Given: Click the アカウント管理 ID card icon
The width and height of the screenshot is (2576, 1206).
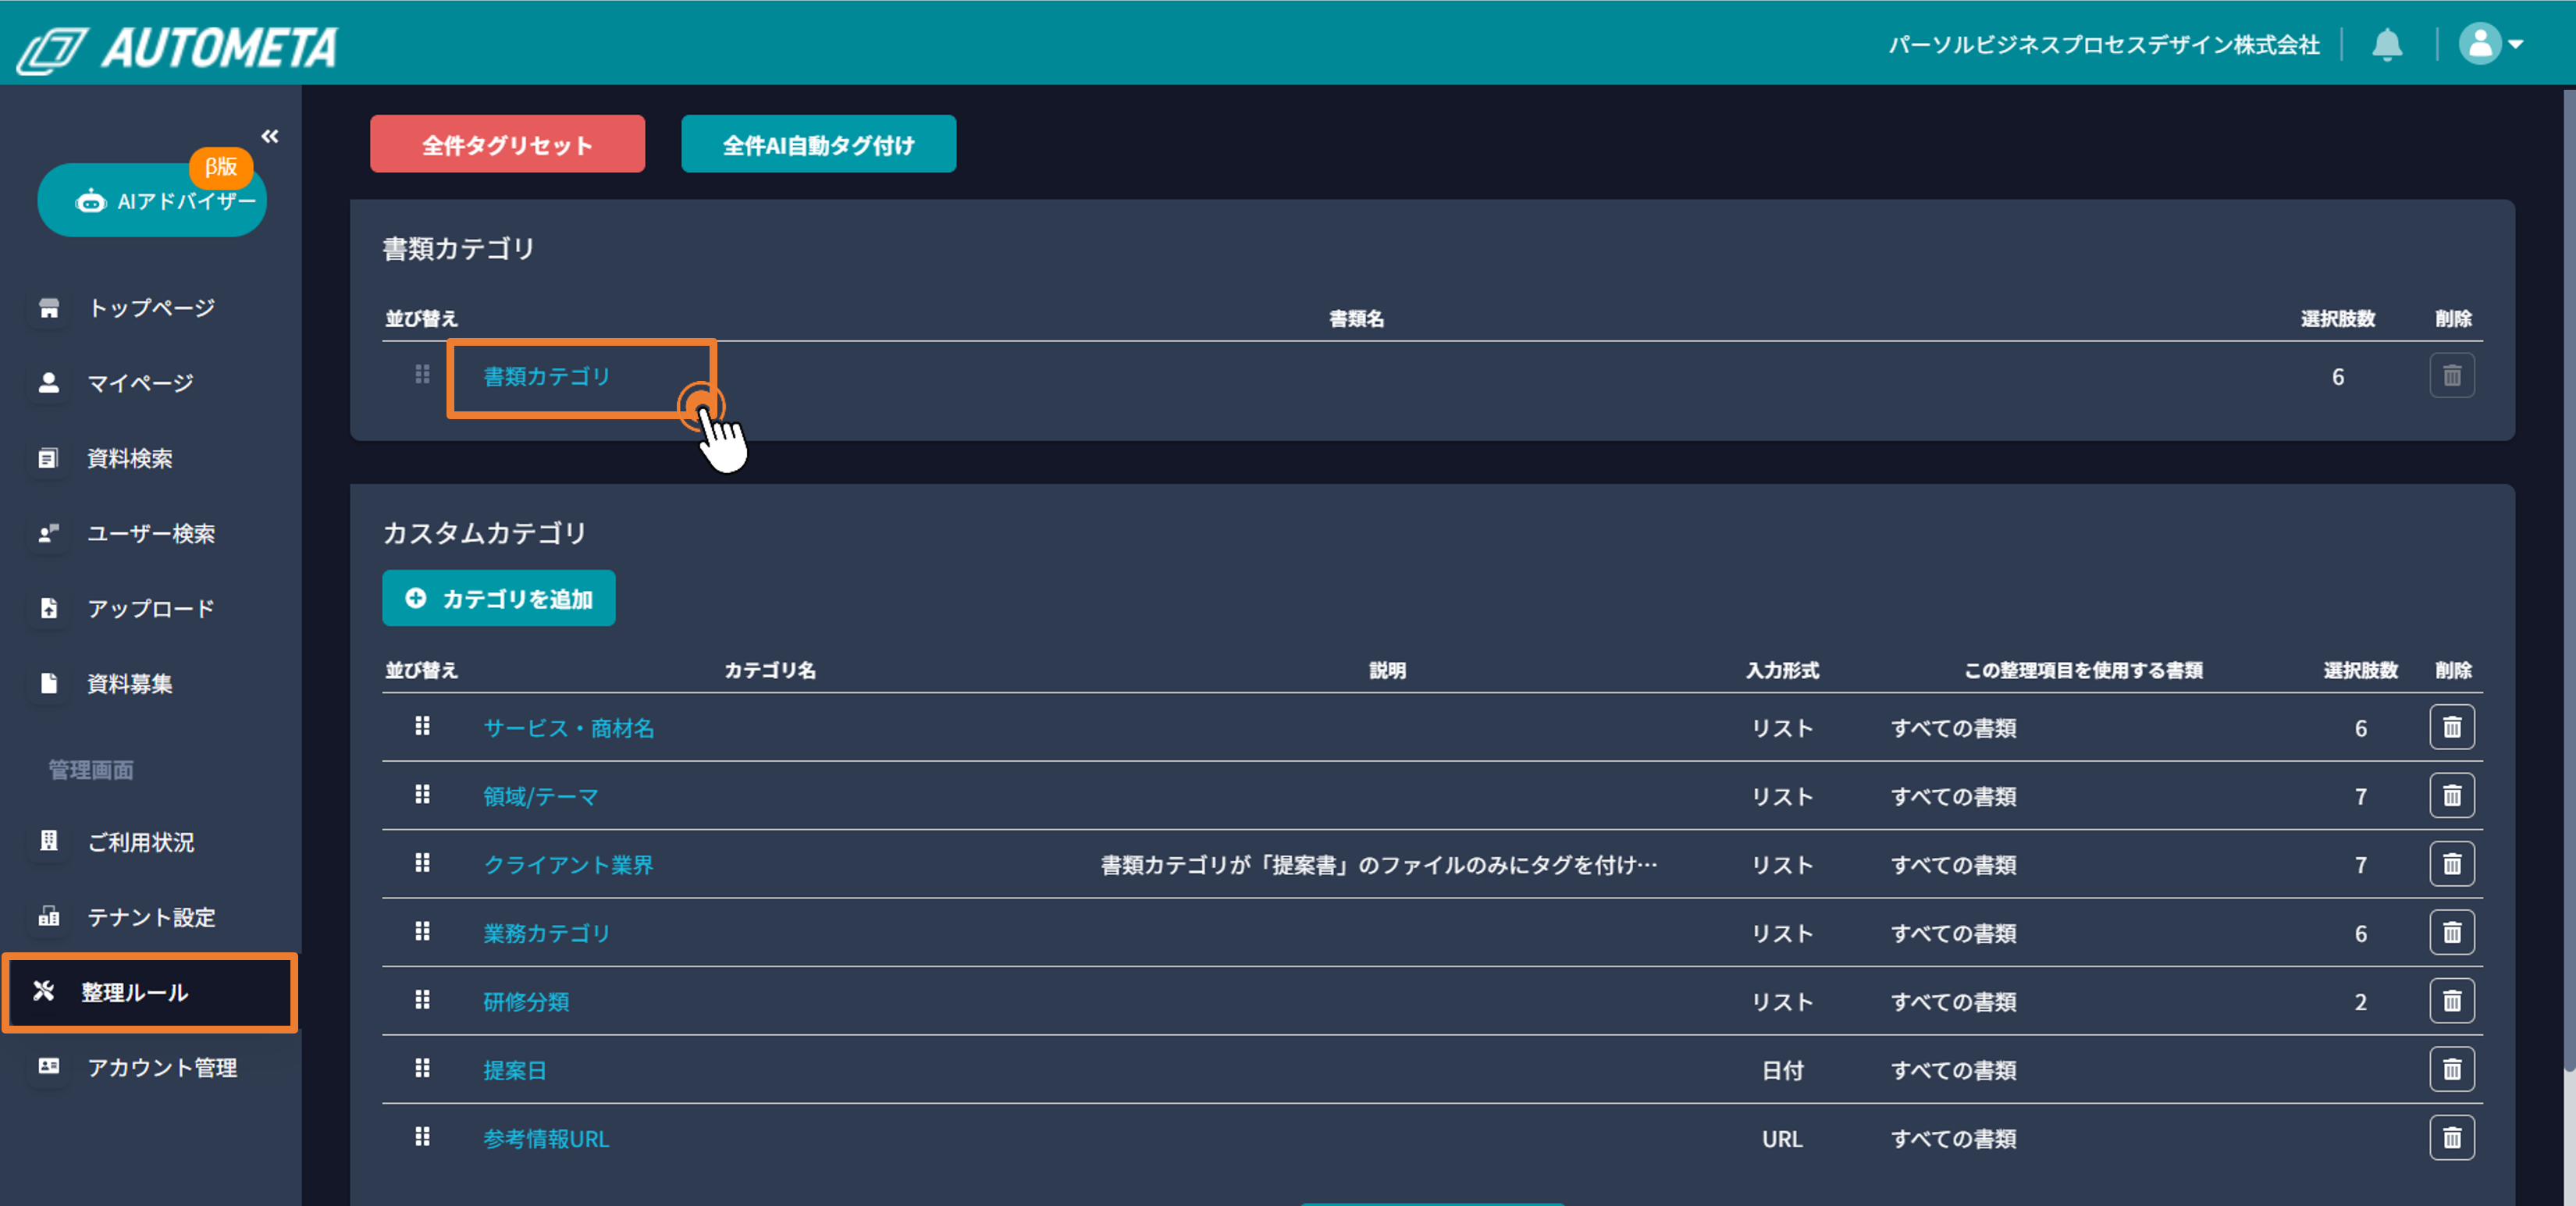Looking at the screenshot, I should pyautogui.click(x=49, y=1066).
